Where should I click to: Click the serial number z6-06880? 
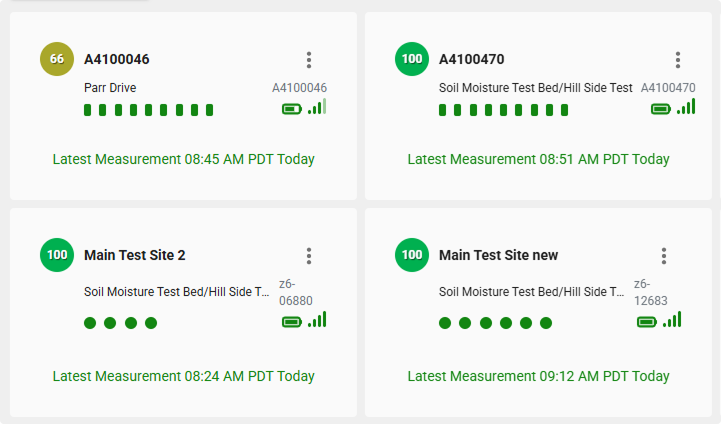coord(296,292)
